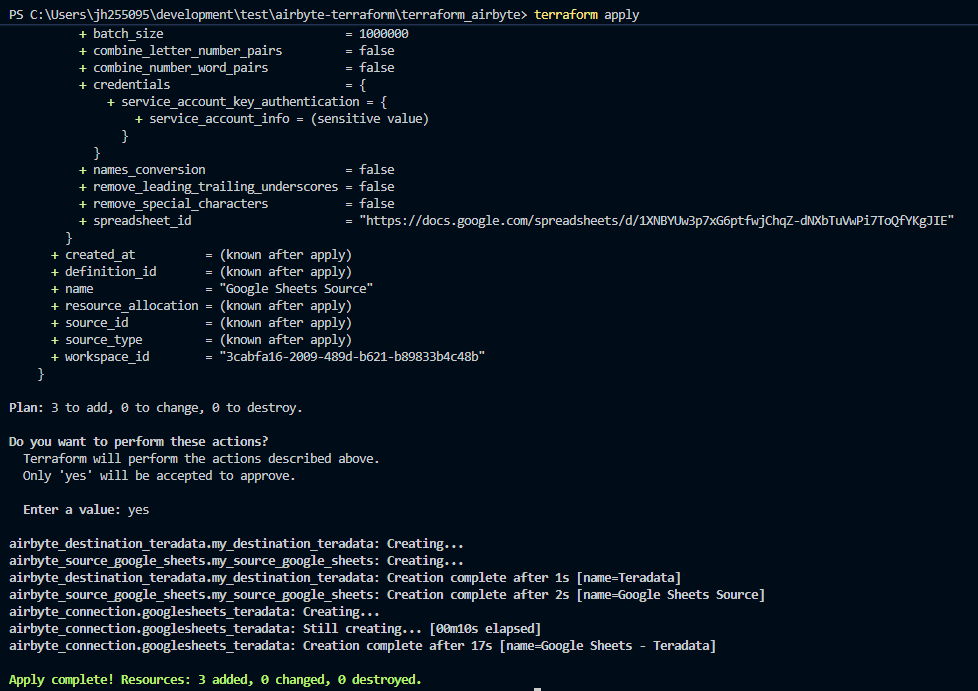
Task: Click the "Google Sheets Source" name value
Action: [x=296, y=289]
